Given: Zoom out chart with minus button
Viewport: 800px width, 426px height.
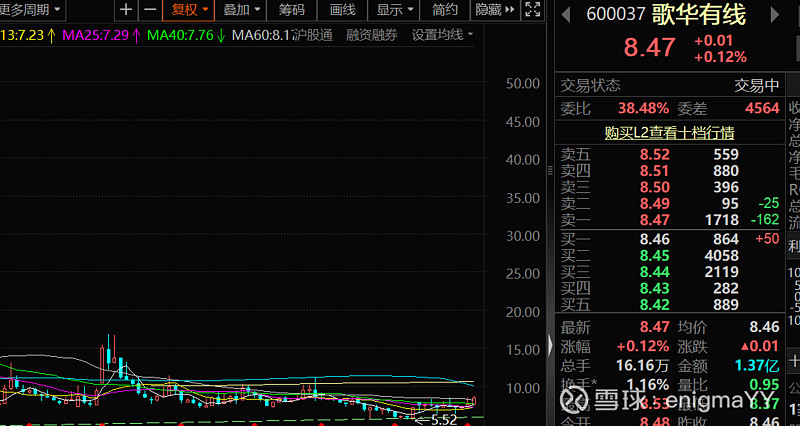Looking at the screenshot, I should (x=149, y=10).
